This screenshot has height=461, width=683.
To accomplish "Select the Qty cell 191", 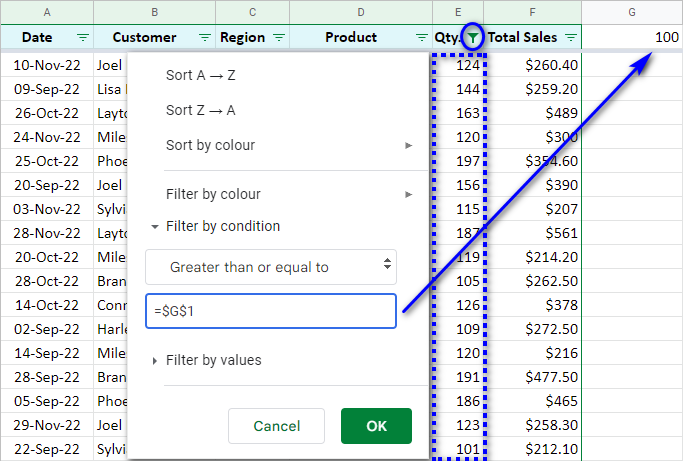I will tap(458, 377).
